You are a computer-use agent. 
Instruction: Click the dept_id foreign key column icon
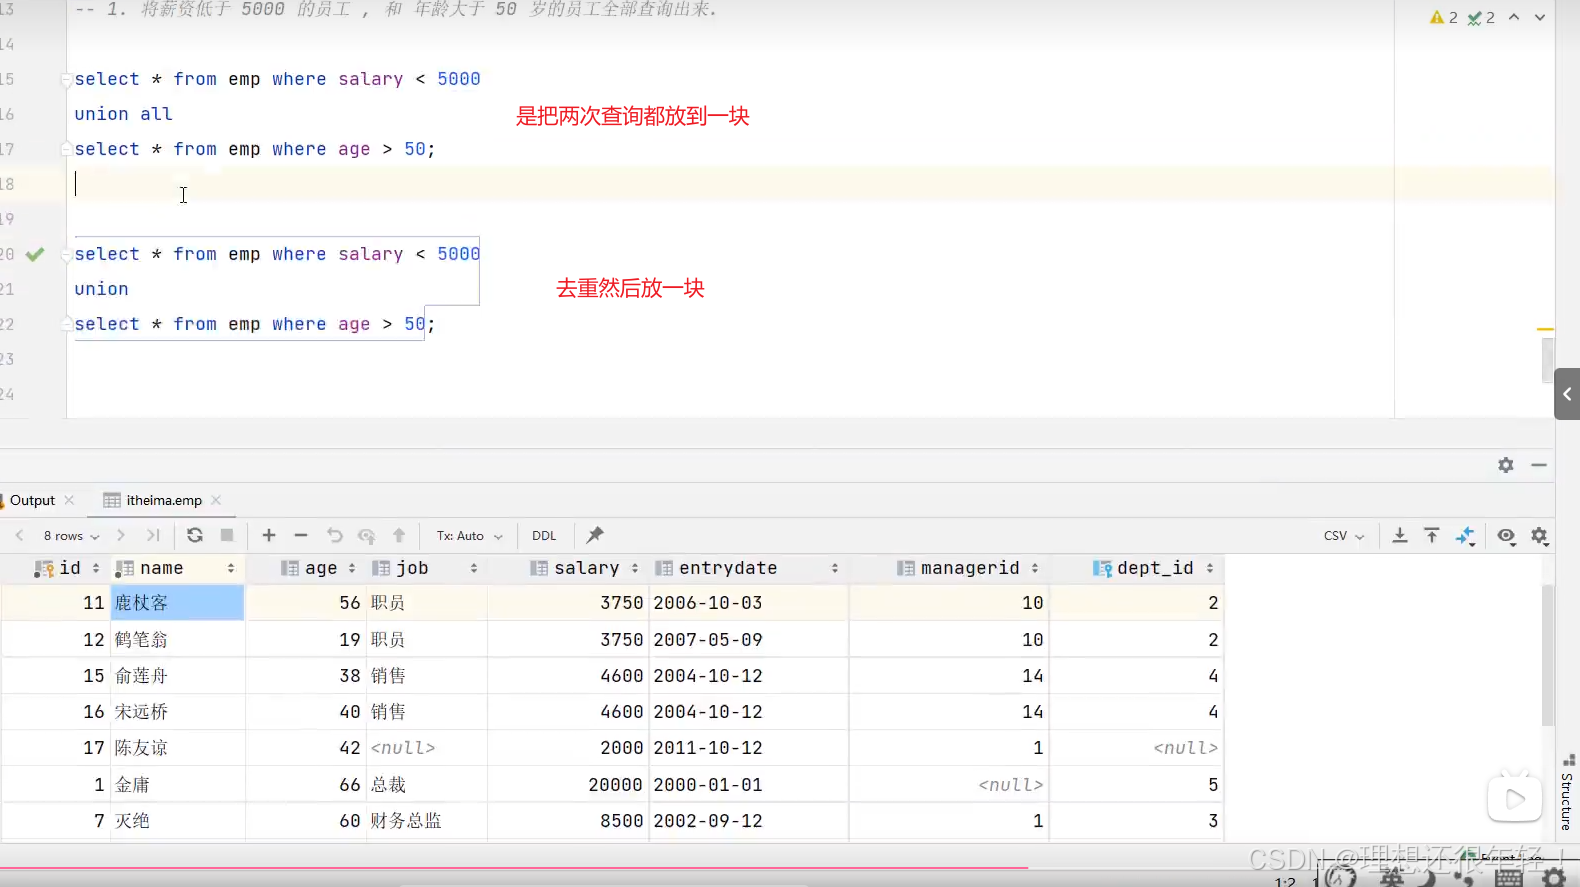(x=1102, y=568)
